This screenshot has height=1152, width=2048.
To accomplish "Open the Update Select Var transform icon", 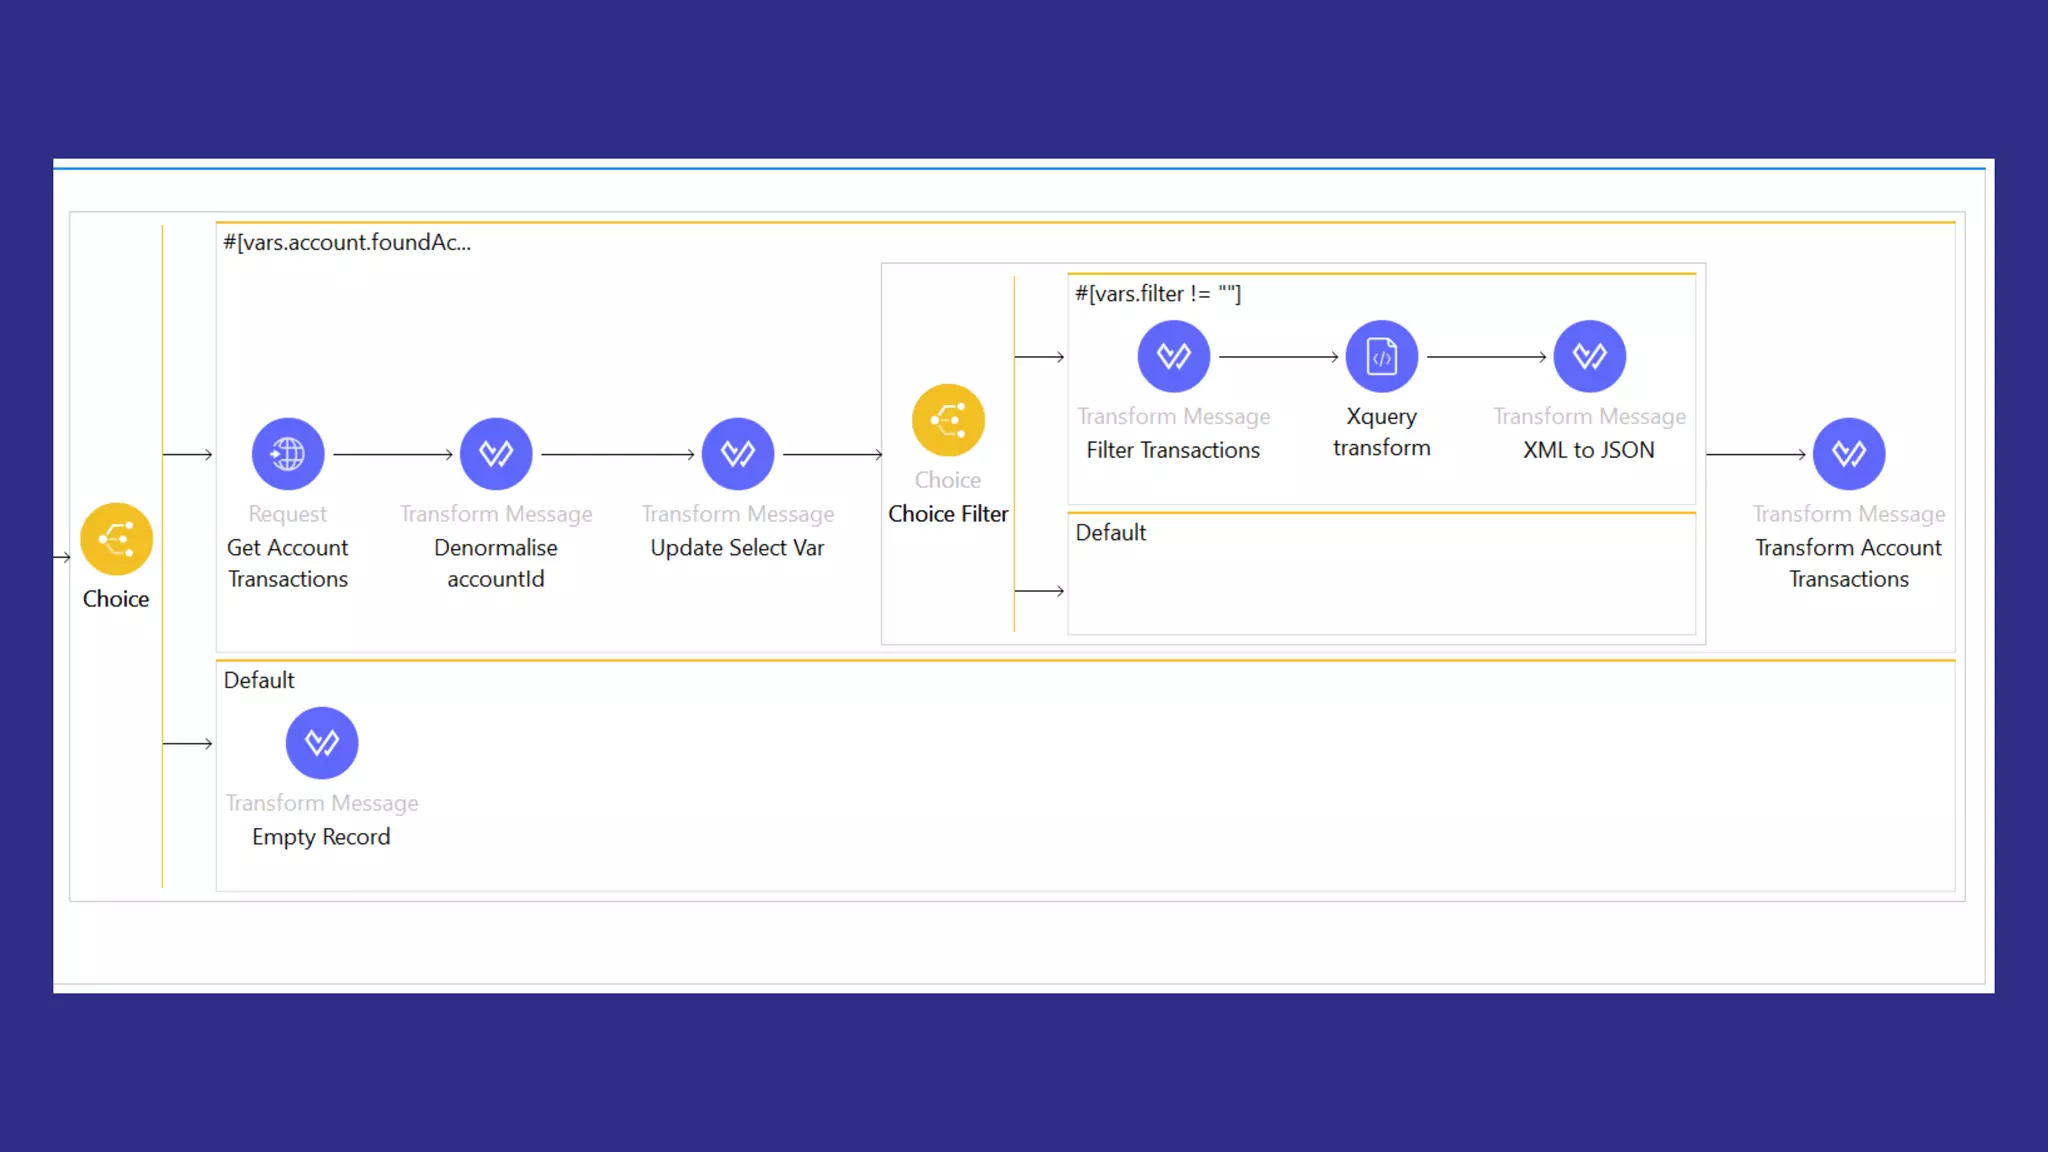I will point(738,454).
